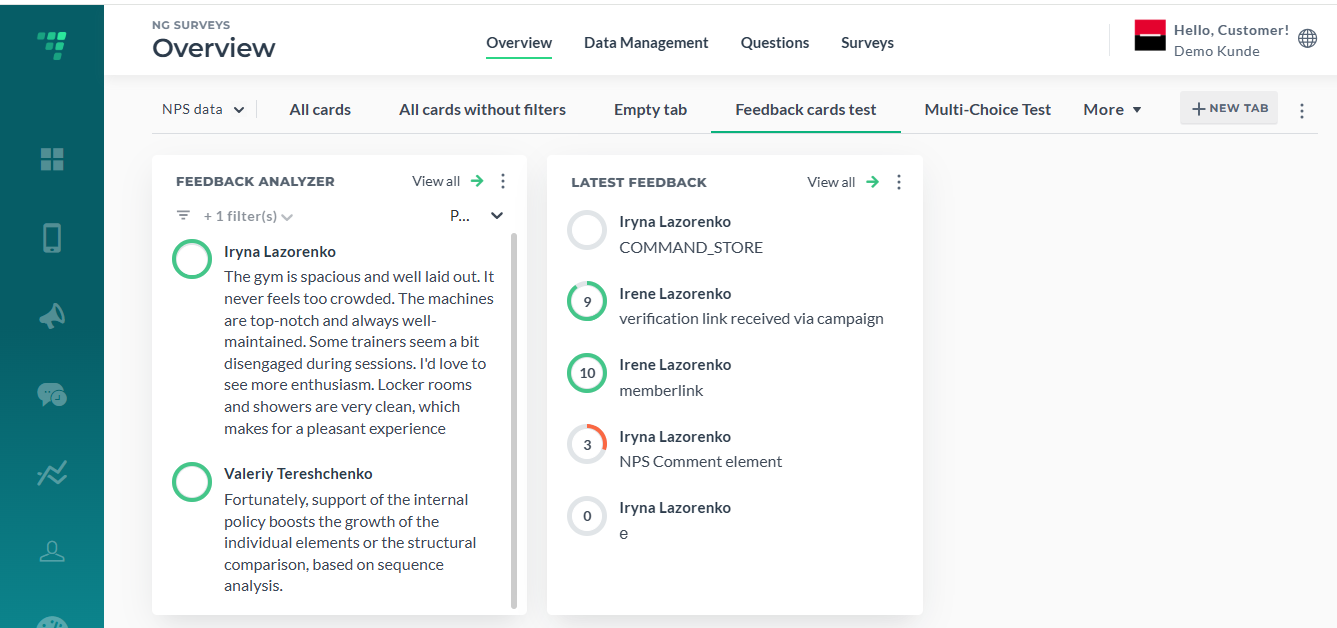Open the tab bar vertical dots menu
The width and height of the screenshot is (1337, 628).
click(1302, 111)
